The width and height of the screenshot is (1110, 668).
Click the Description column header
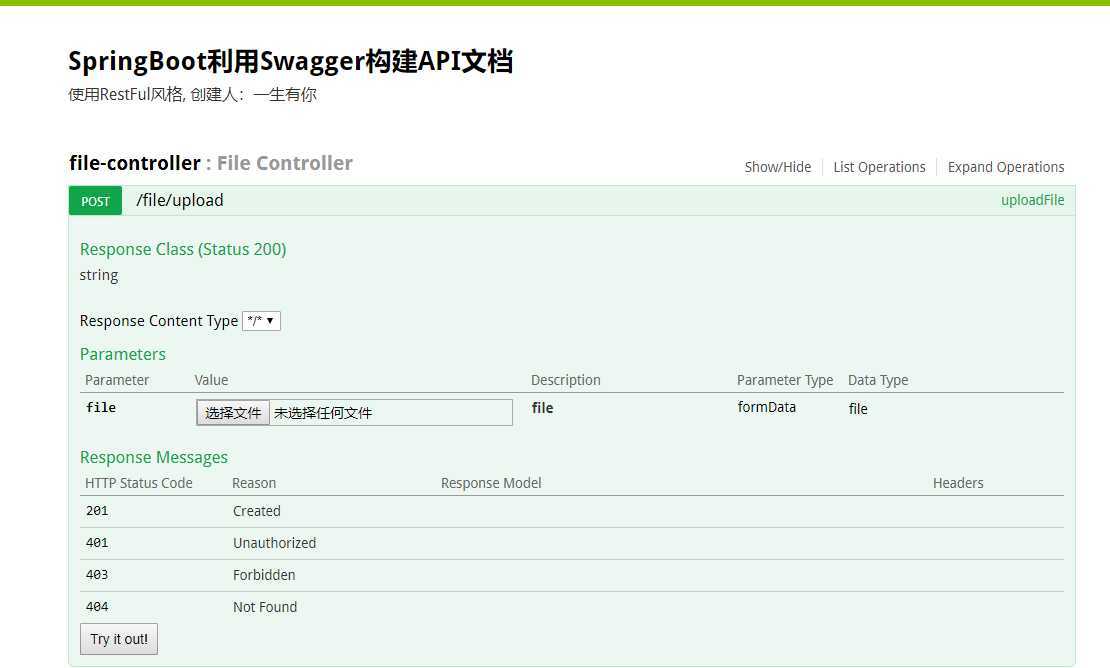[566, 380]
